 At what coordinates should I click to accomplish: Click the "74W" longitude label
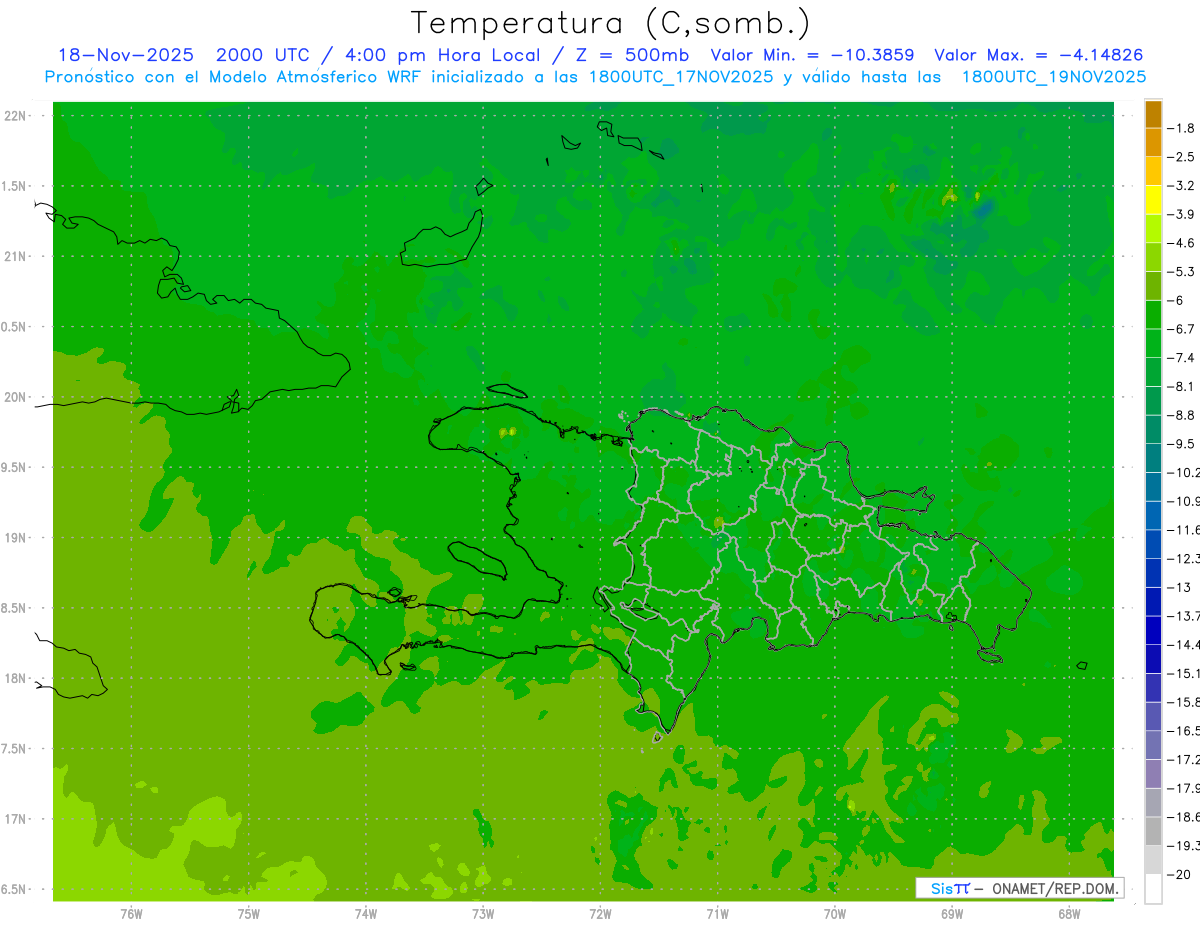point(366,914)
